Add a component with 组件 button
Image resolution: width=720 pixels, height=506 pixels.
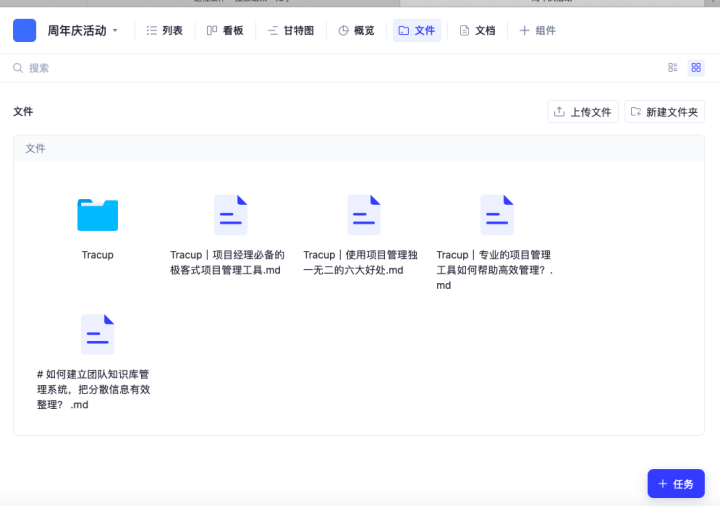(x=537, y=30)
